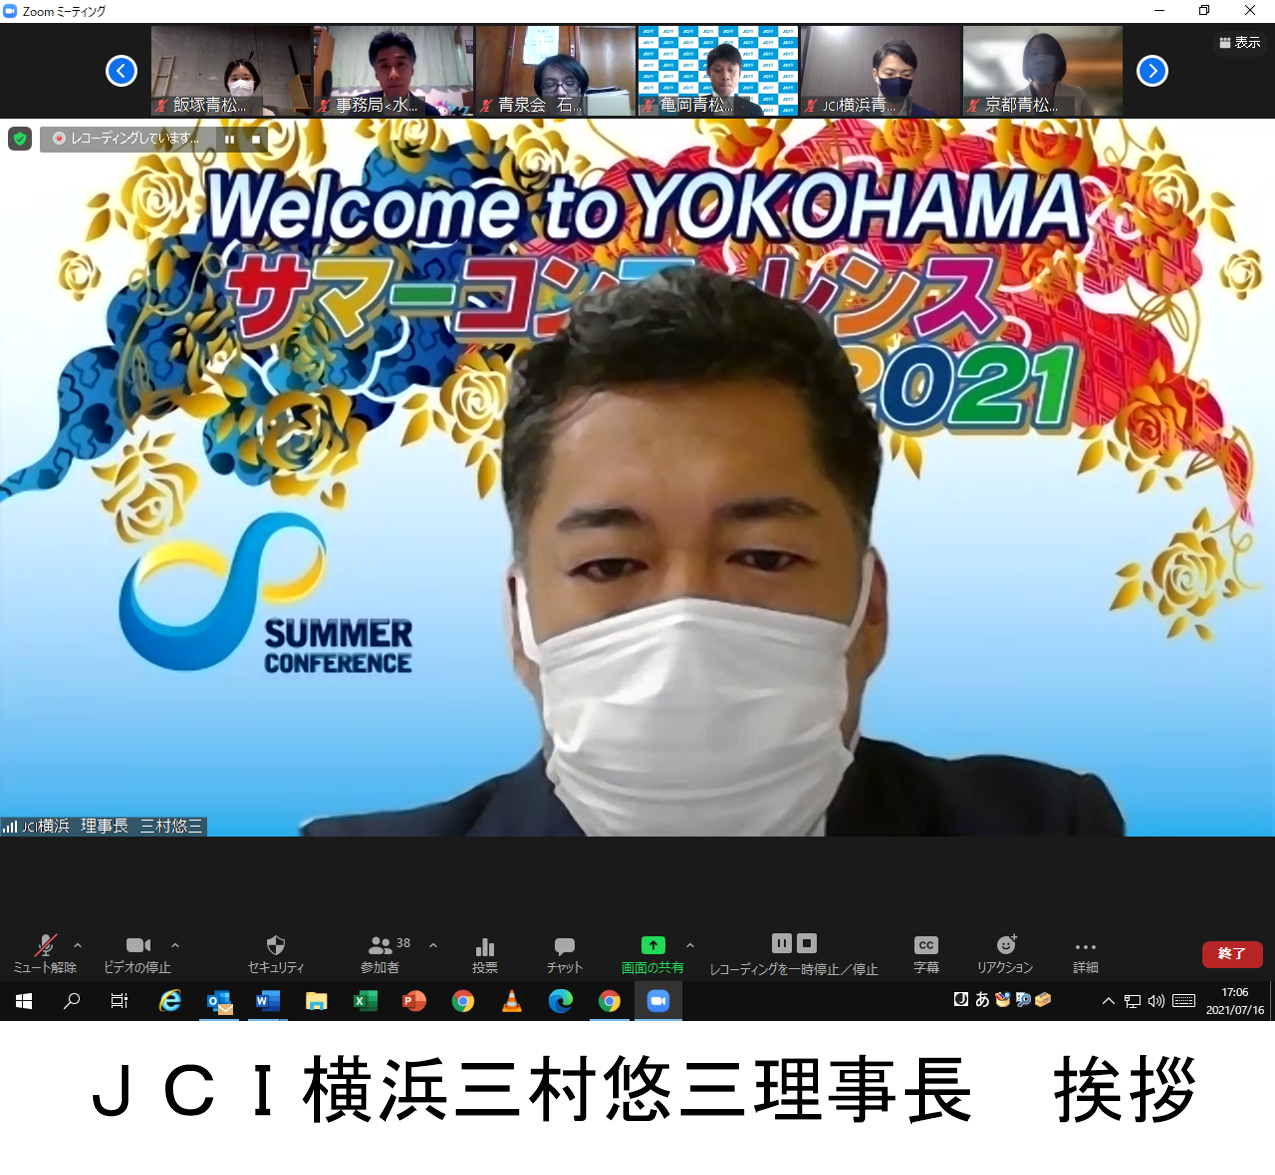Image resolution: width=1275 pixels, height=1175 pixels.
Task: Expand hidden system tray icons chevron
Action: pyautogui.click(x=1108, y=1001)
